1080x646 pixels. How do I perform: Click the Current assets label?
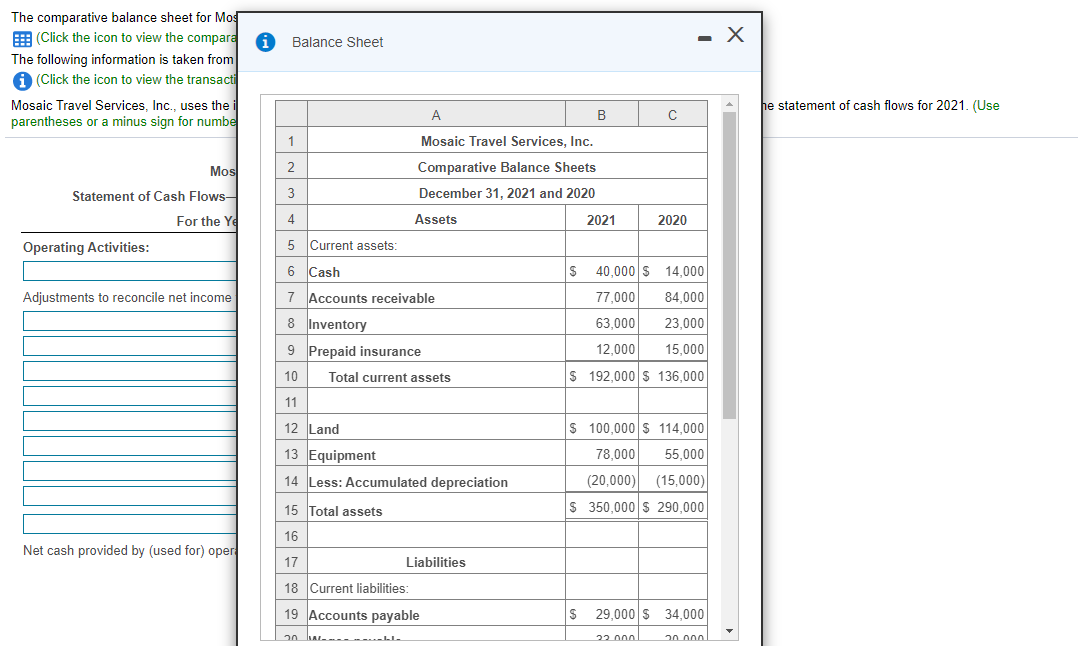(353, 245)
